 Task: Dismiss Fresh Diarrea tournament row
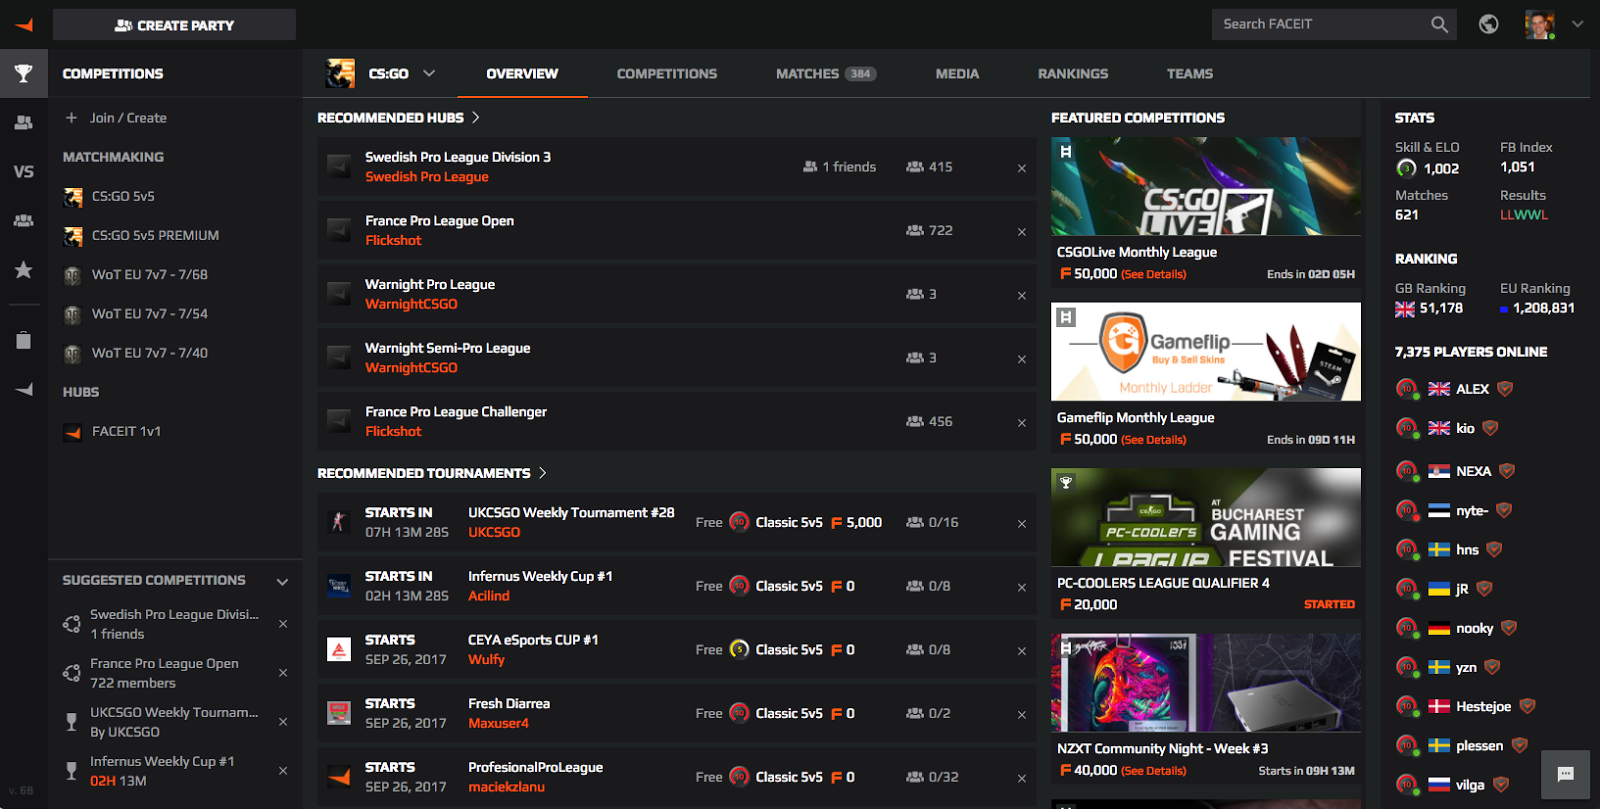1022,715
